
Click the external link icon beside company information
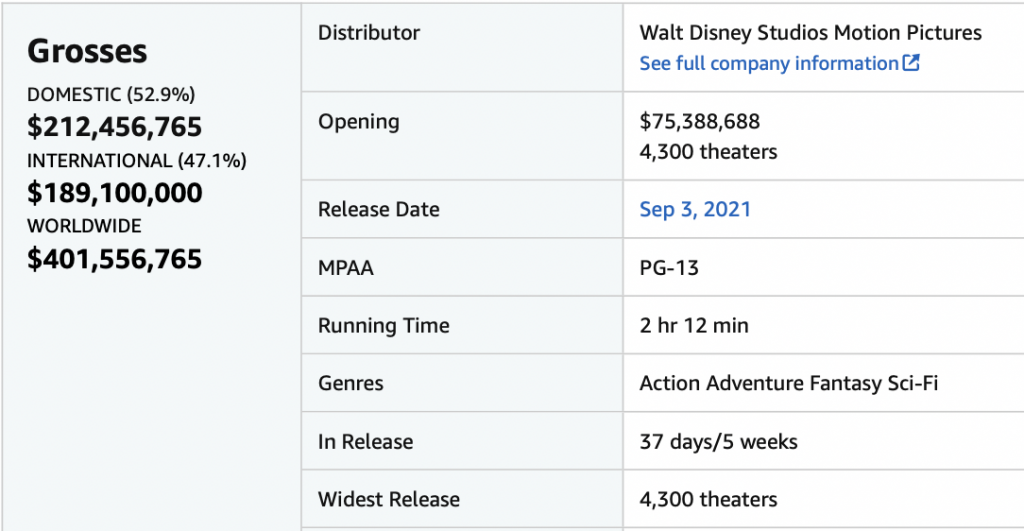pyautogui.click(x=911, y=63)
